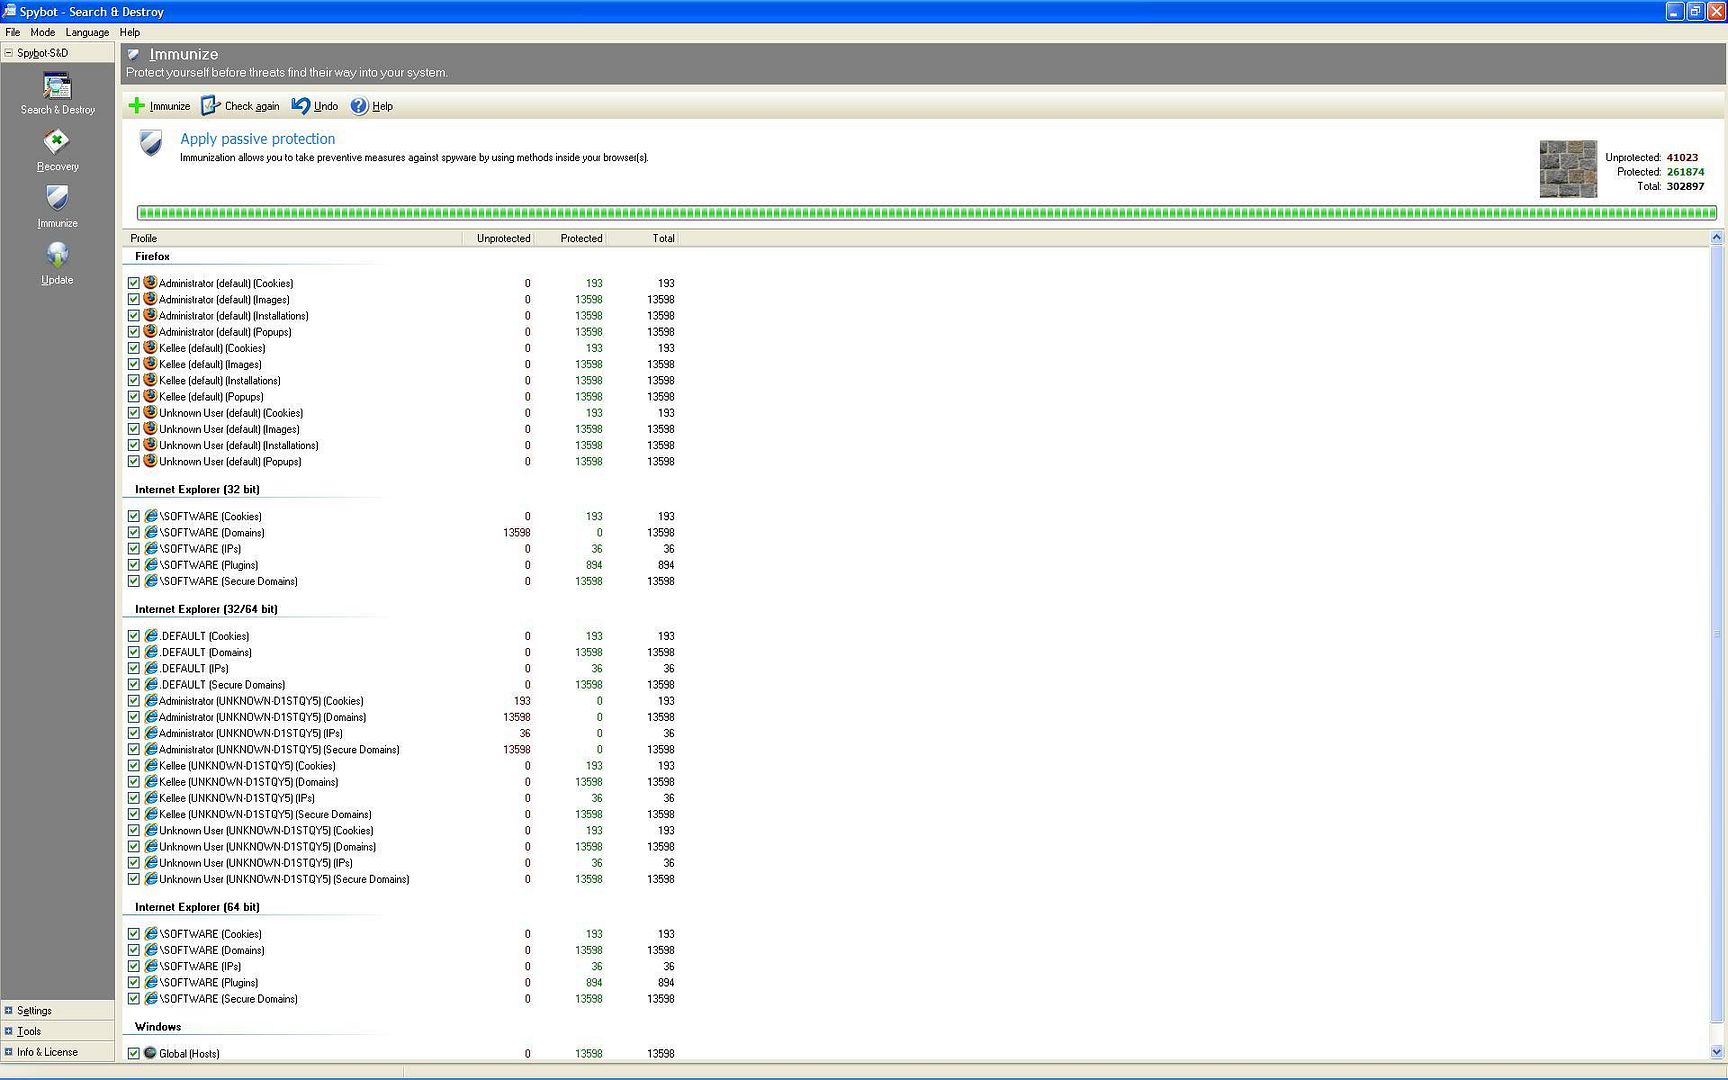Toggle Kellee (UNKNOWN-D1STQY5) (Secure Domains) checkbox
Image resolution: width=1728 pixels, height=1080 pixels.
click(x=134, y=814)
